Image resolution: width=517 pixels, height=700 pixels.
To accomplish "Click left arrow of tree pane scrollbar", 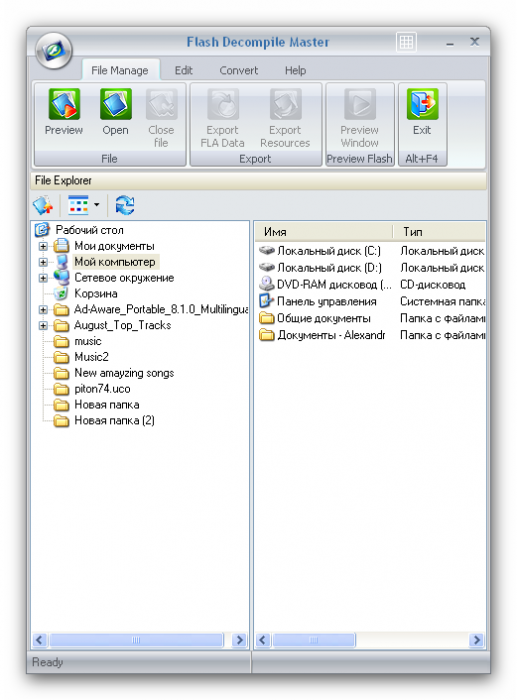I will coord(39,640).
